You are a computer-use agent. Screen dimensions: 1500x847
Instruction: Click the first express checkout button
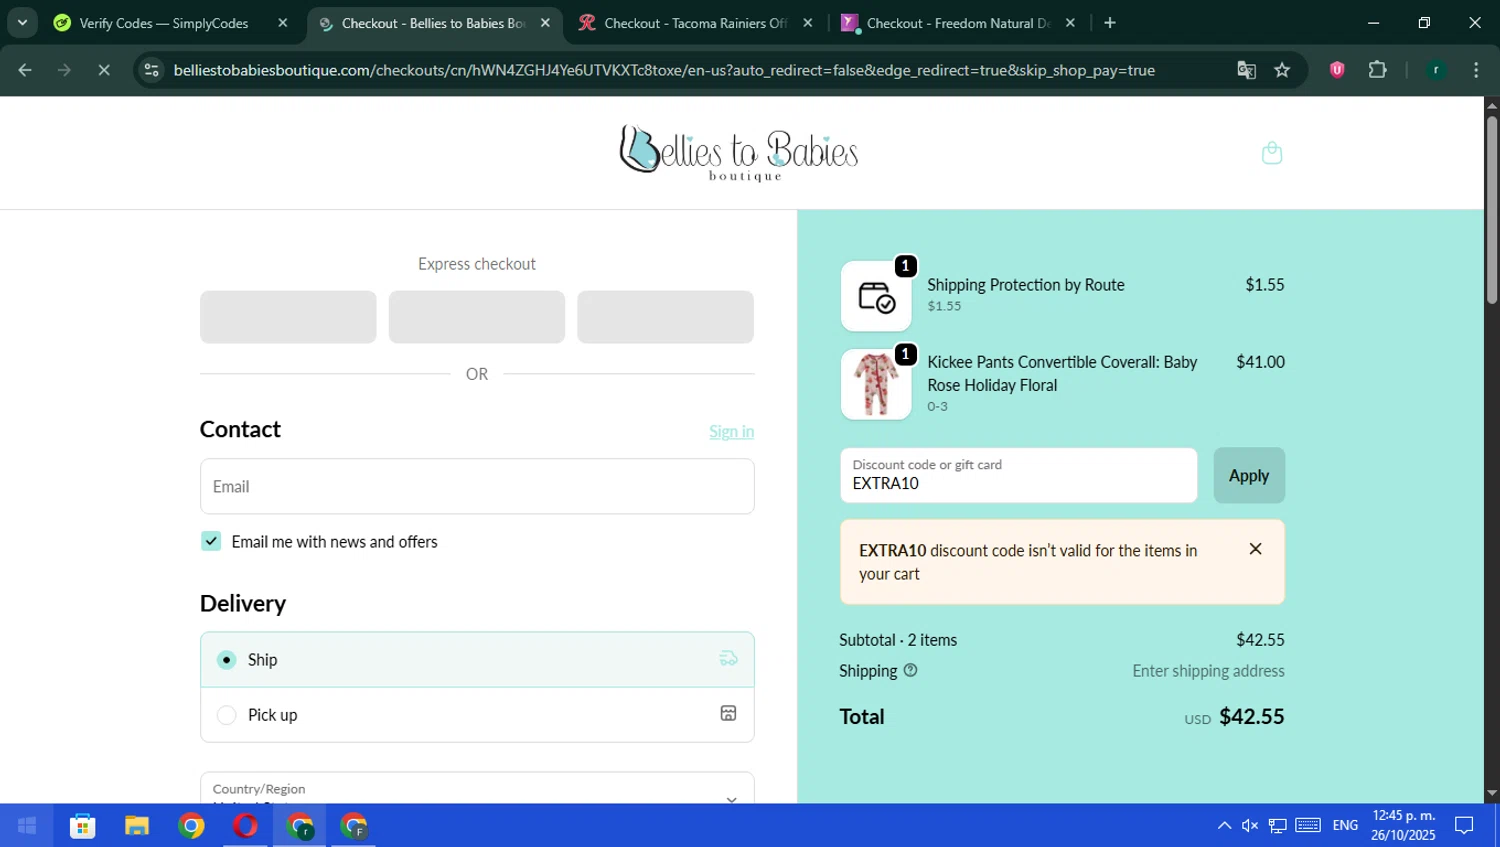(288, 317)
